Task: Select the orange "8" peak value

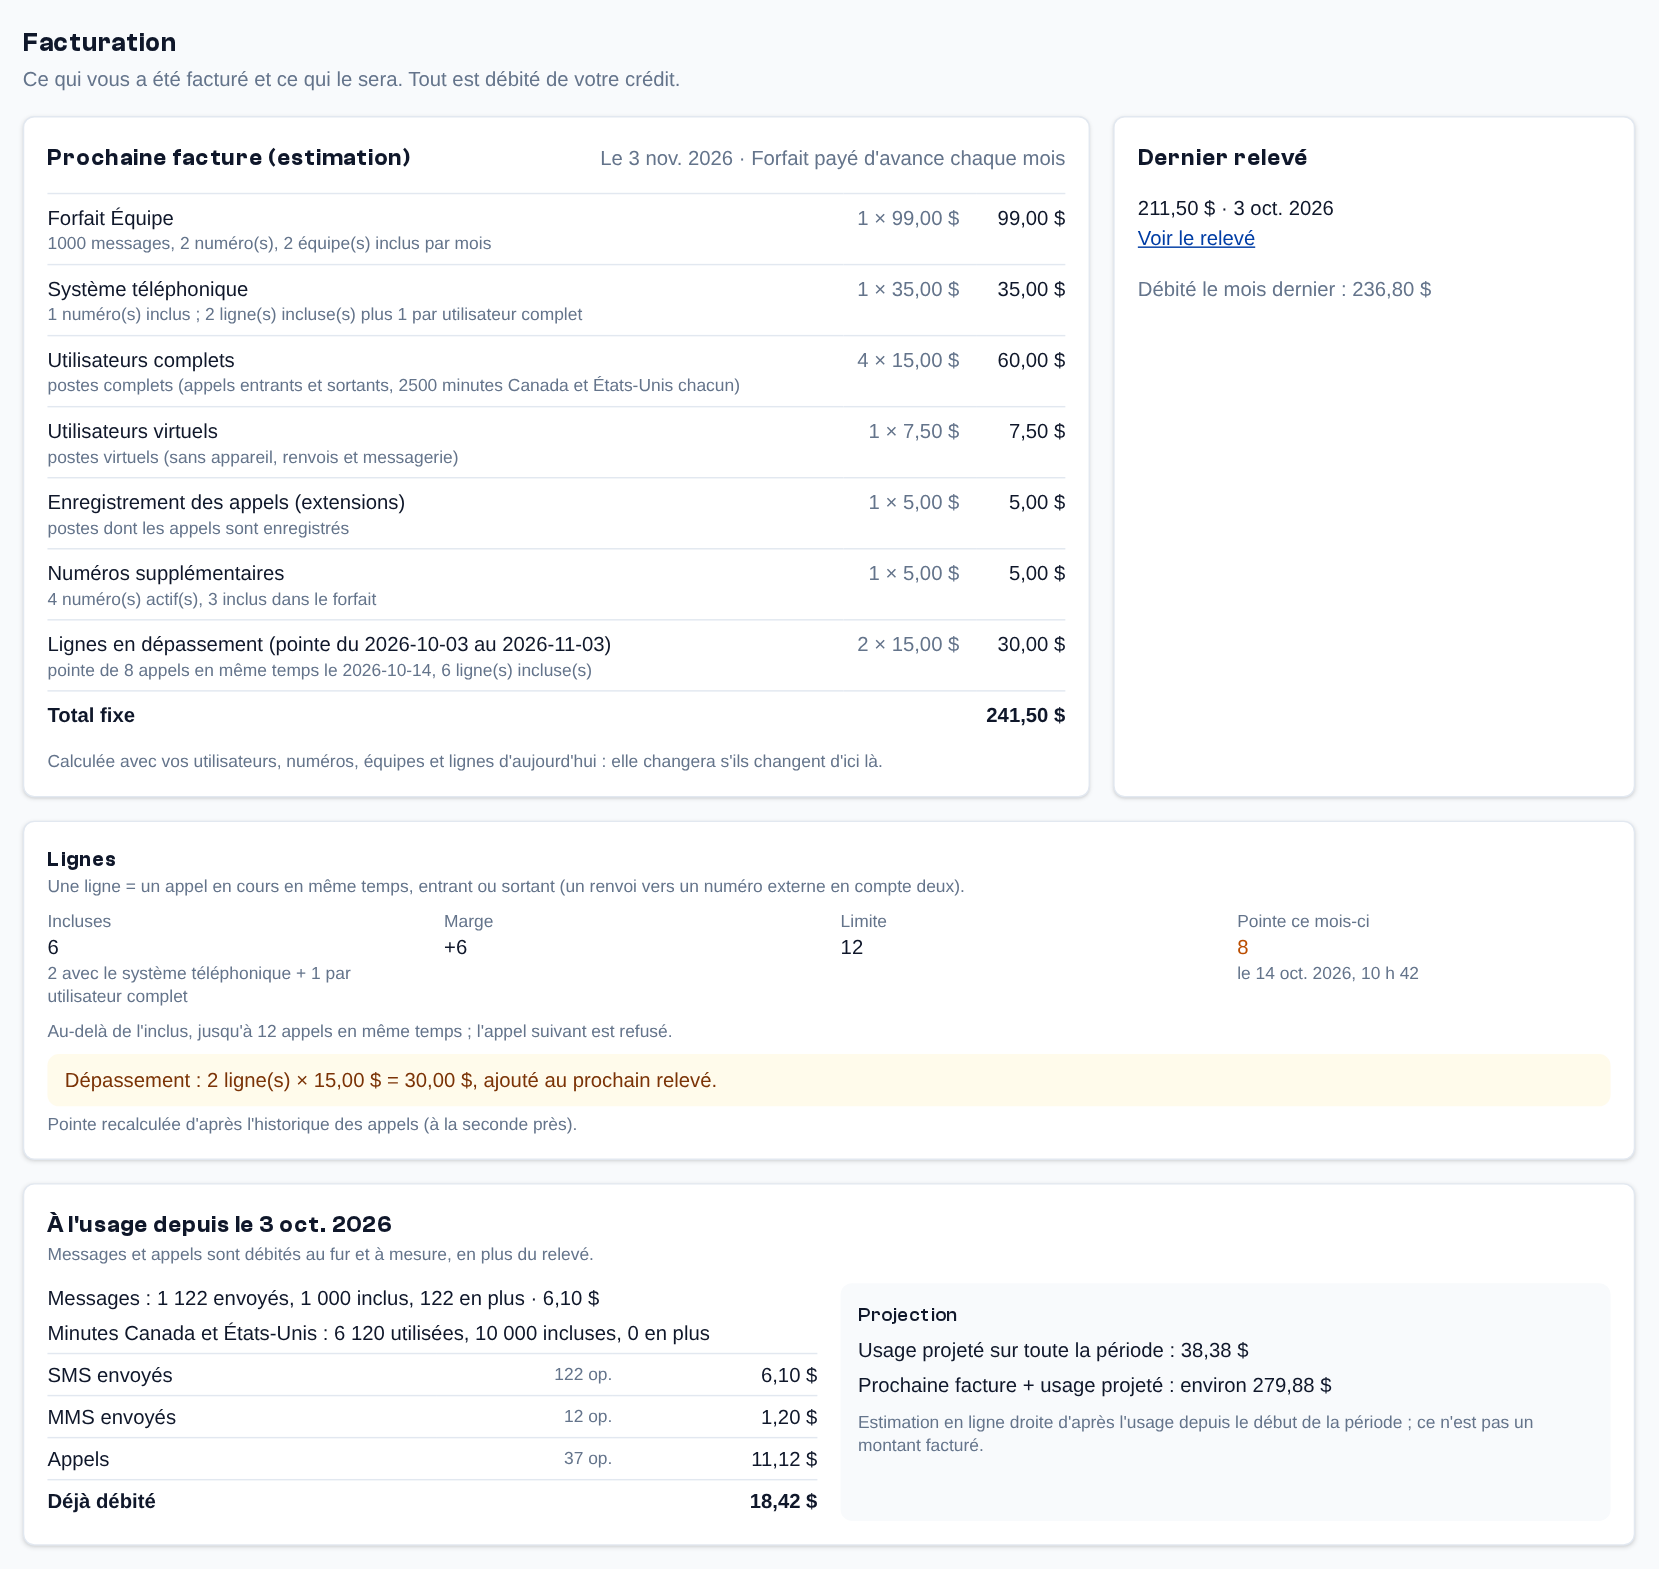Action: pyautogui.click(x=1243, y=947)
